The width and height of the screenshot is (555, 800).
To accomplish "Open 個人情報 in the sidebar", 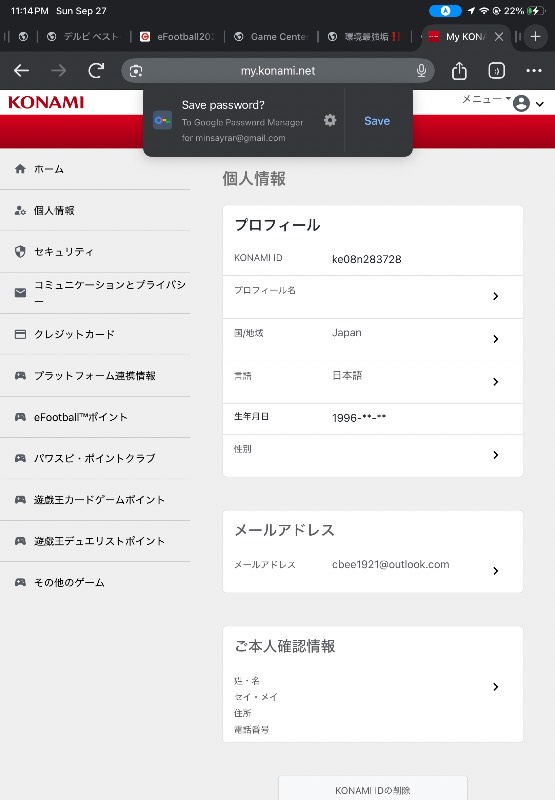I will [x=95, y=210].
